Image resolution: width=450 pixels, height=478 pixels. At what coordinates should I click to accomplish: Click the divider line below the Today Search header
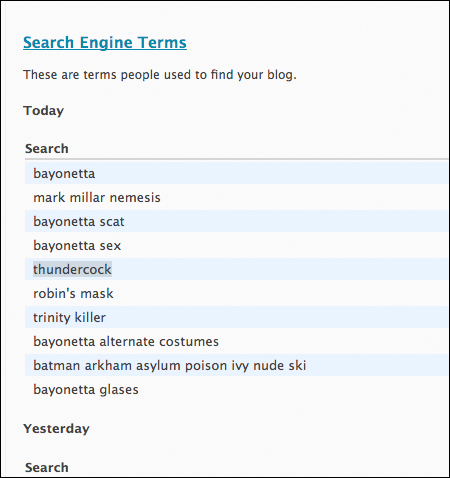[236, 159]
